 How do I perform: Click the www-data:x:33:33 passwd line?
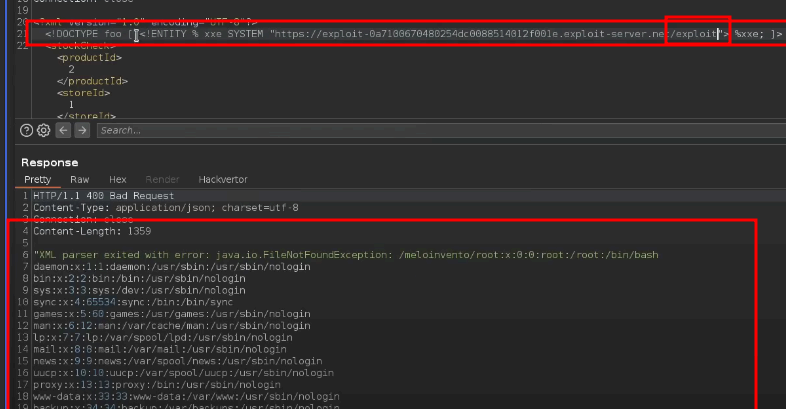click(186, 396)
